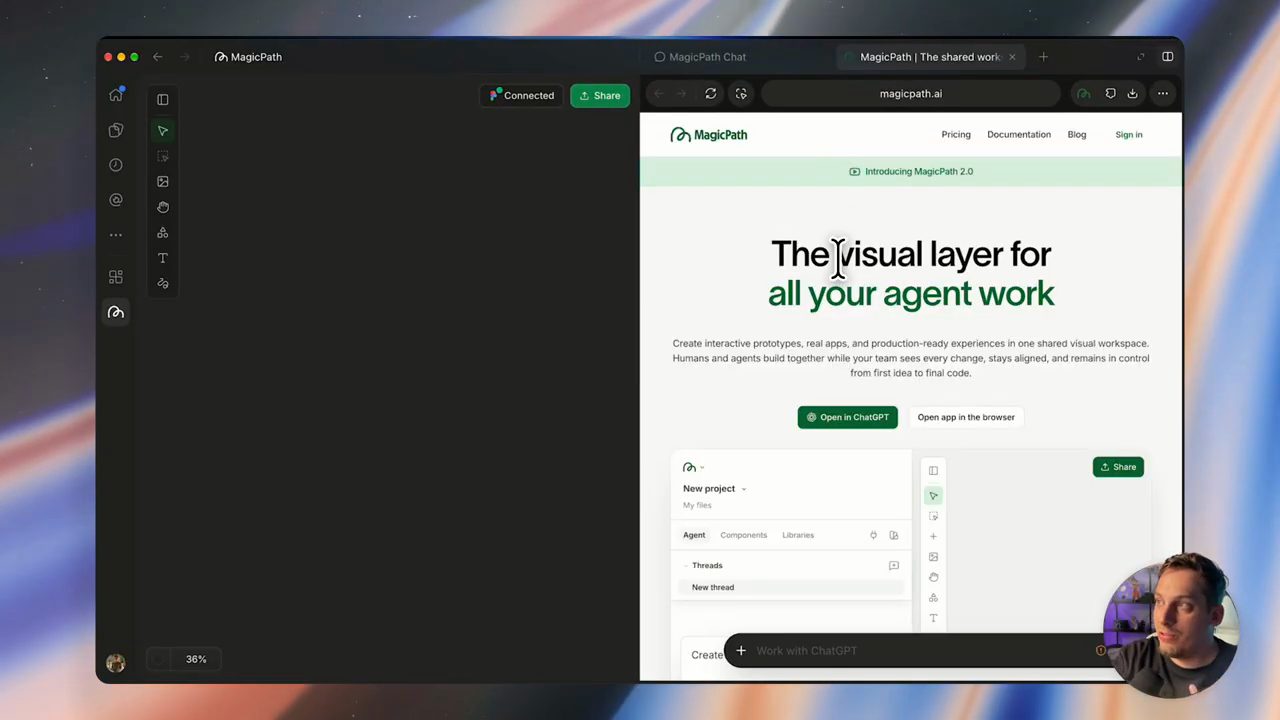Image resolution: width=1280 pixels, height=720 pixels.
Task: Follow the Sign in link
Action: click(1129, 135)
